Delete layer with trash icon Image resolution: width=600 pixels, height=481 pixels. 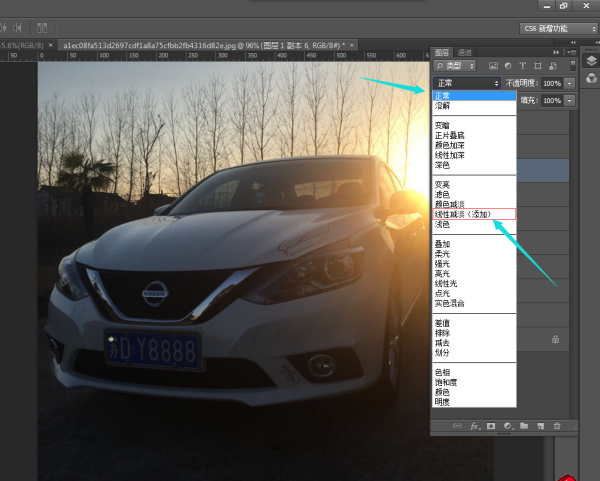point(557,426)
